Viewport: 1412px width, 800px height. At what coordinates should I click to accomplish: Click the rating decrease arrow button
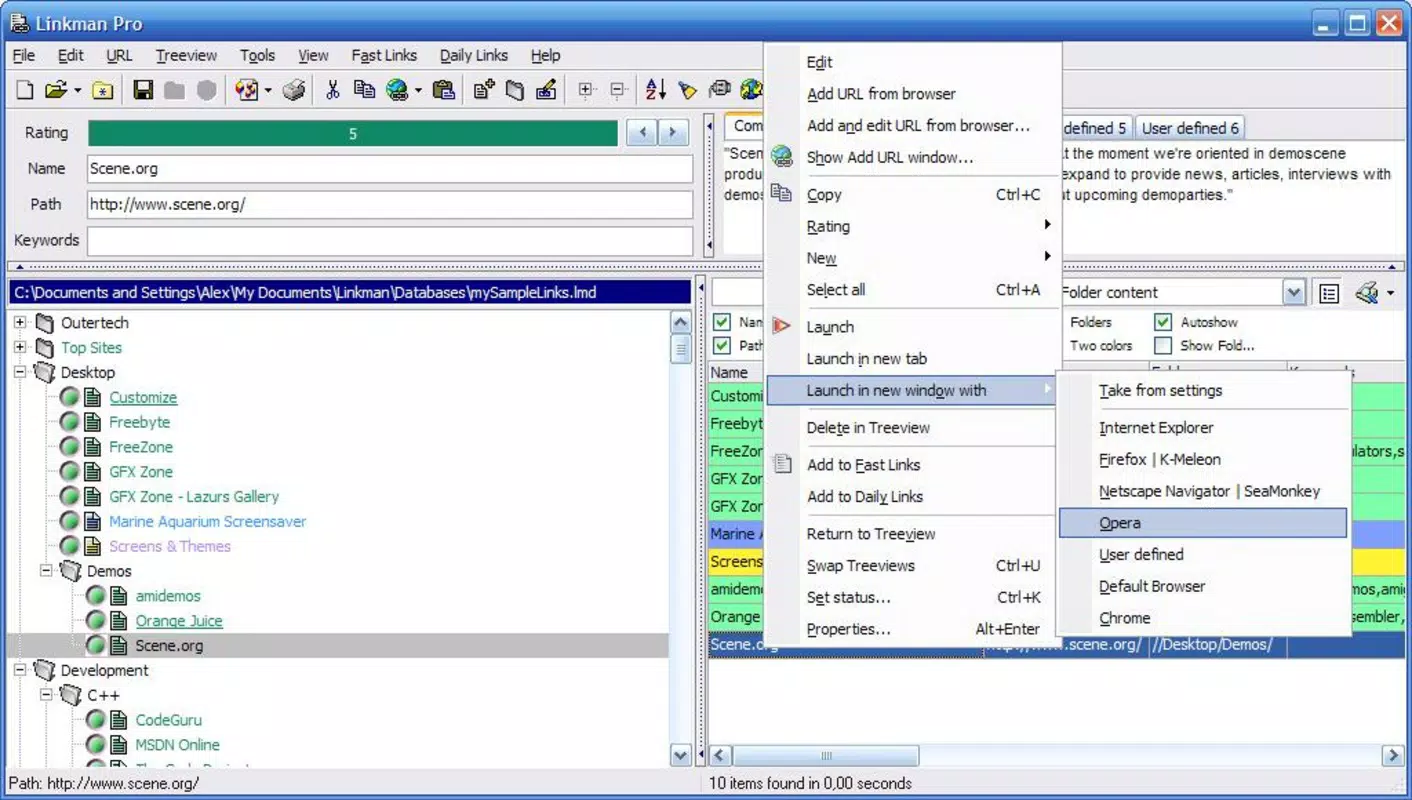[642, 132]
